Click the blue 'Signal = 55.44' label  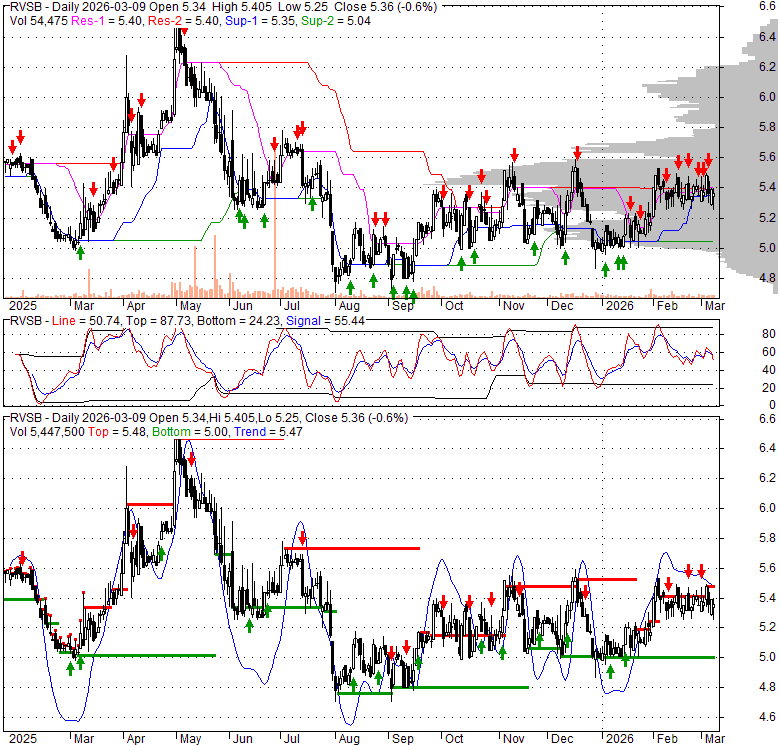click(325, 321)
